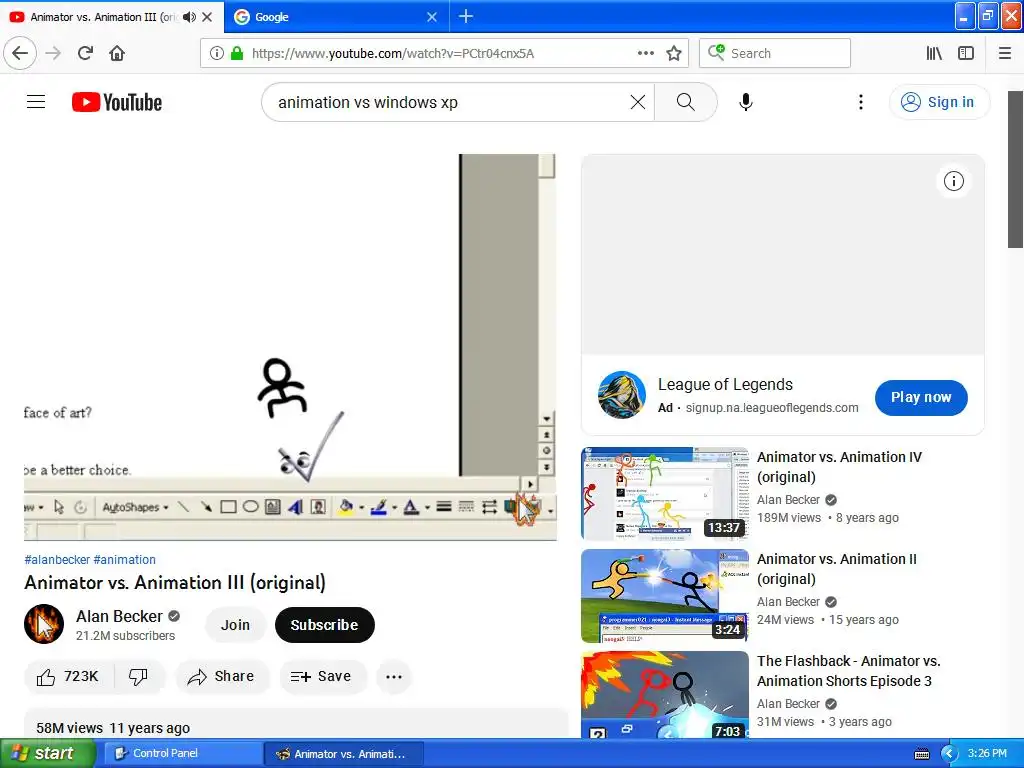
Task: Click the #alanbecker hashtag
Action: click(57, 560)
